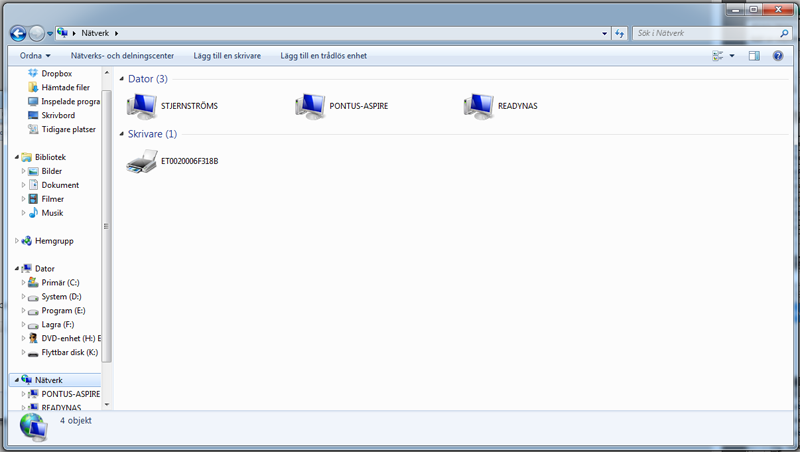Select Hämtade filer in the sidebar
This screenshot has height=452, width=800.
(x=65, y=87)
